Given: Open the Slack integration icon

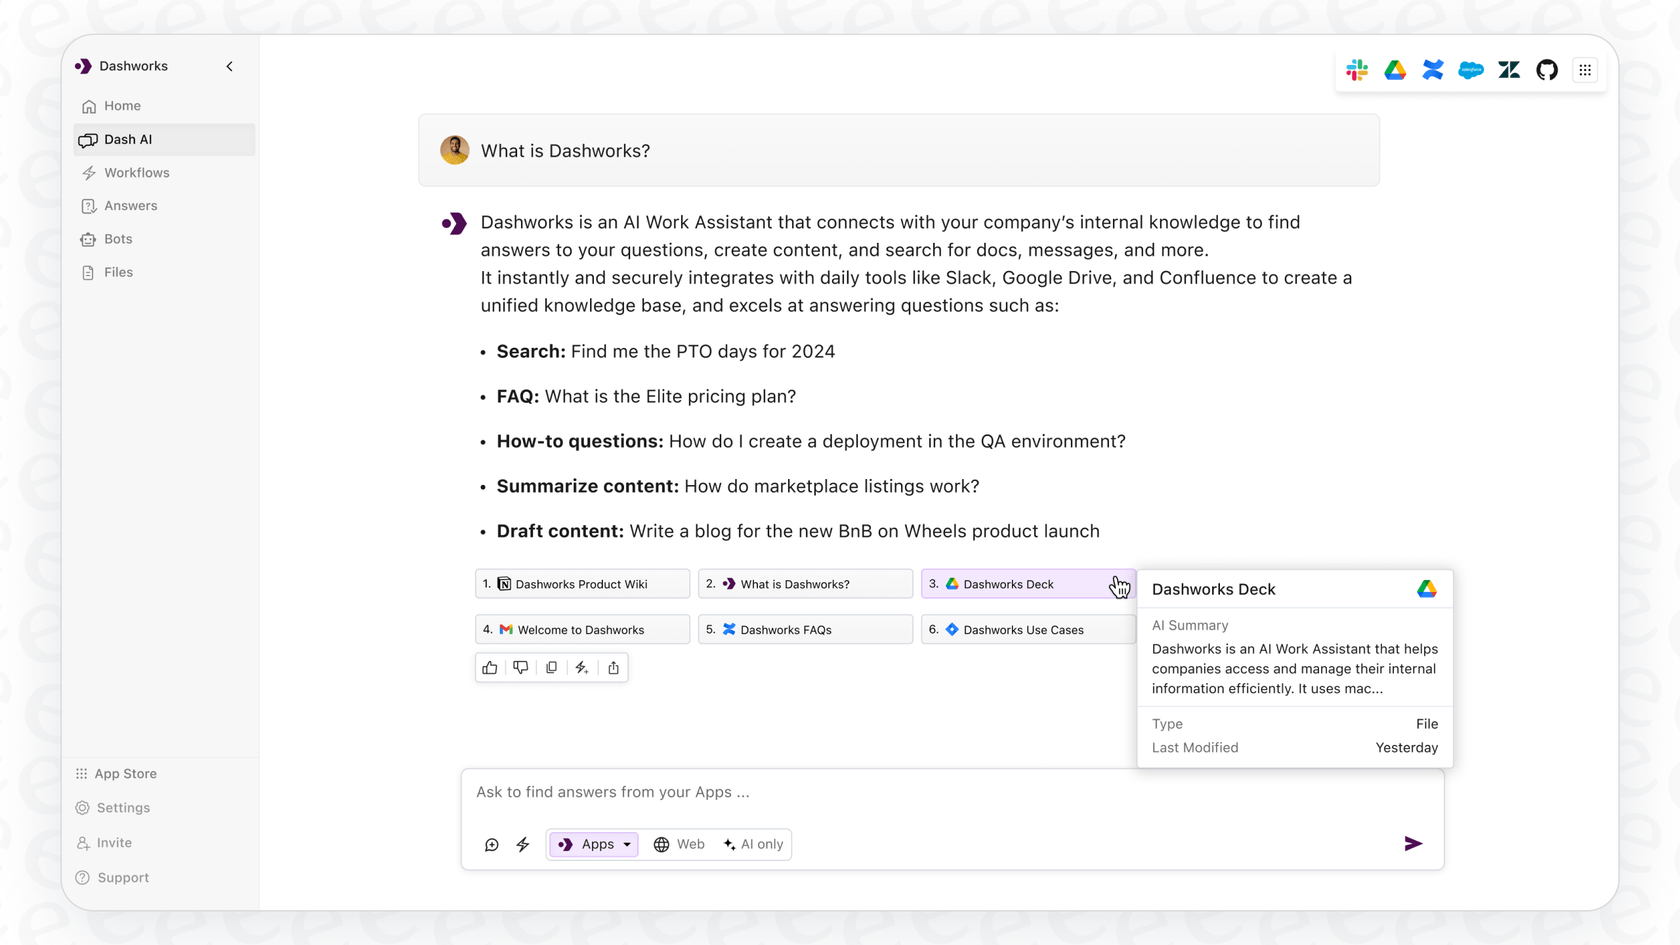Looking at the screenshot, I should click(x=1357, y=70).
